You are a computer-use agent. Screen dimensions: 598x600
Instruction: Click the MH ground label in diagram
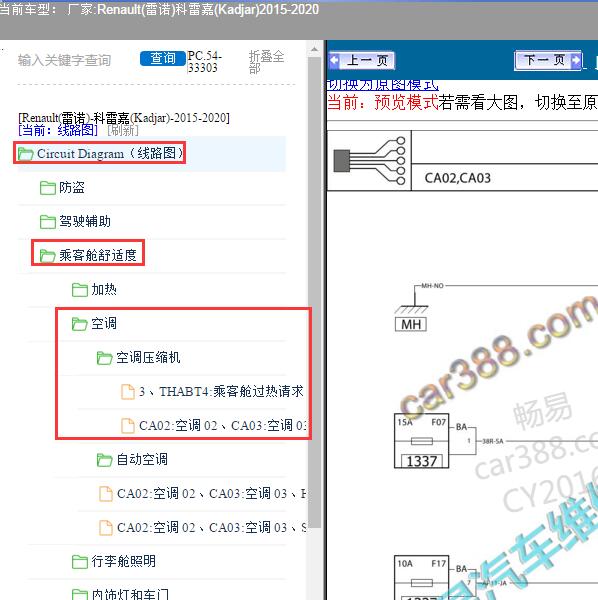[x=411, y=324]
